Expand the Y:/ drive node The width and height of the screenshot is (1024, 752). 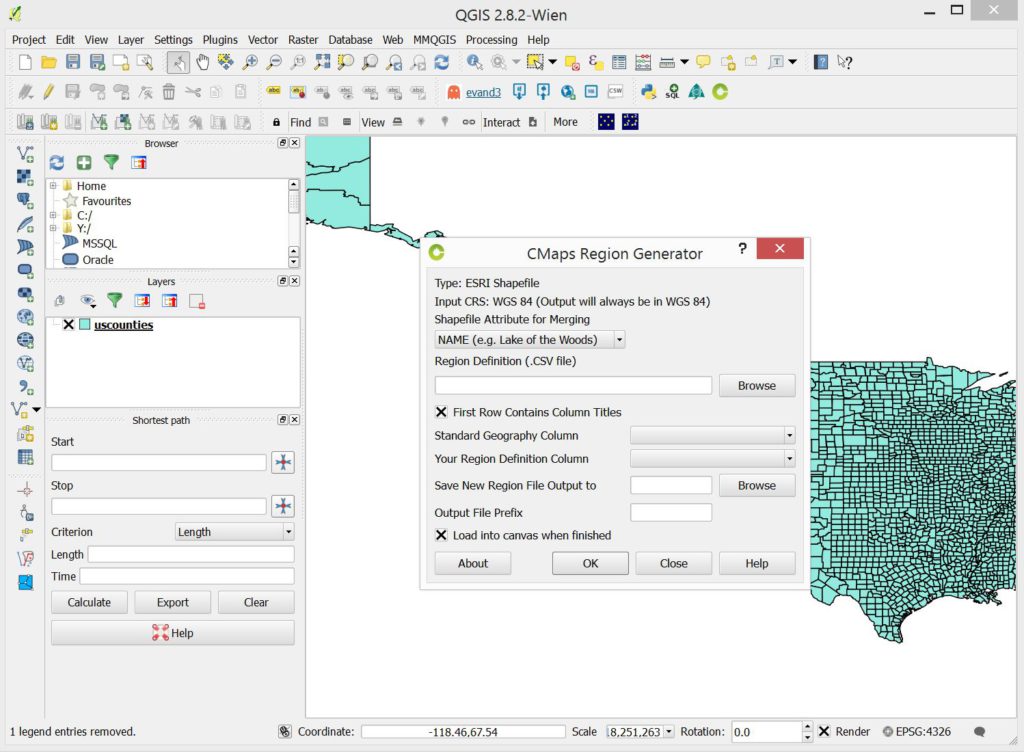[x=54, y=228]
